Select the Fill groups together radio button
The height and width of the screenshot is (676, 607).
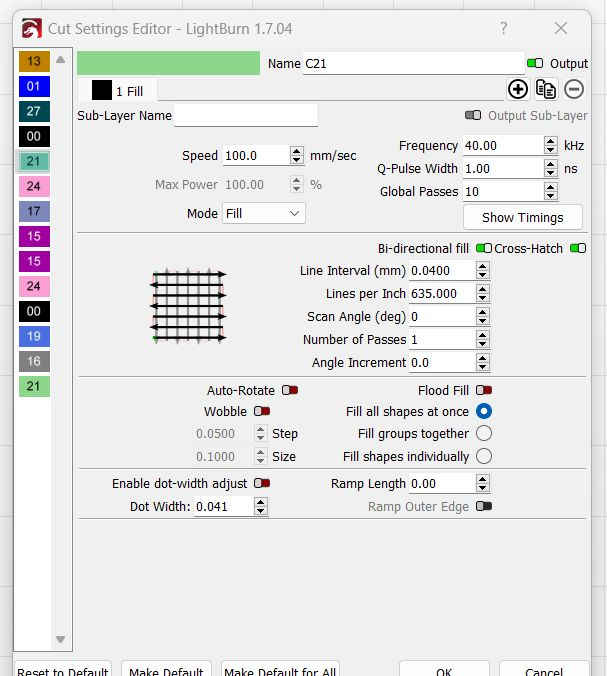[x=484, y=433]
